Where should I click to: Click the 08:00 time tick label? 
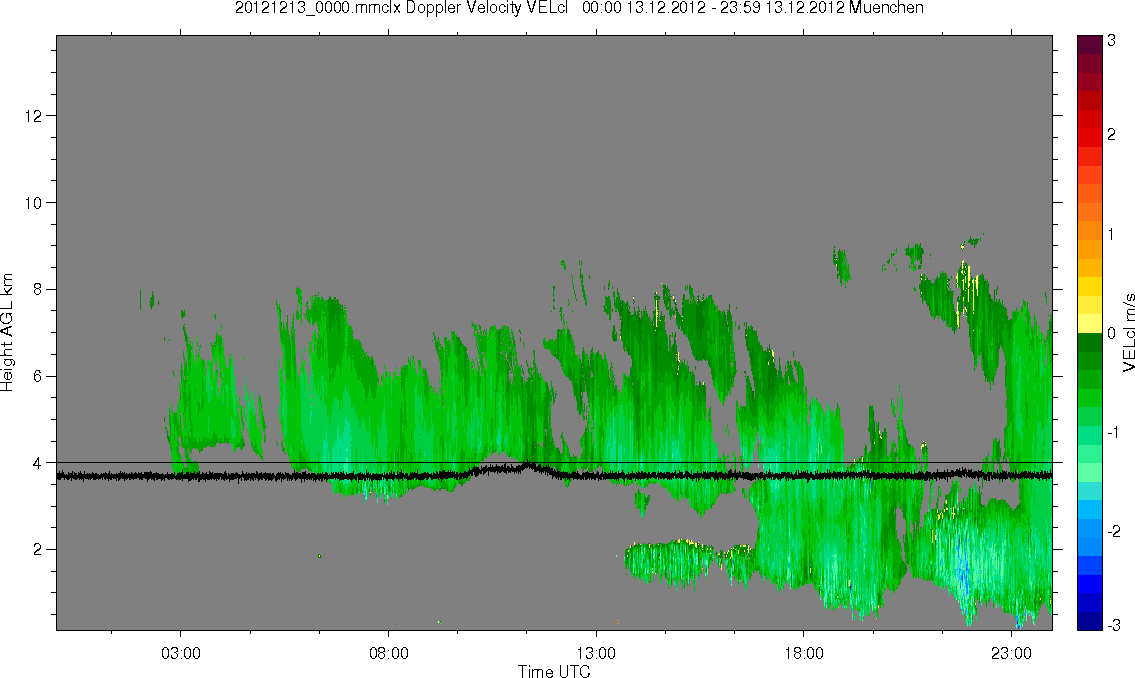click(389, 653)
